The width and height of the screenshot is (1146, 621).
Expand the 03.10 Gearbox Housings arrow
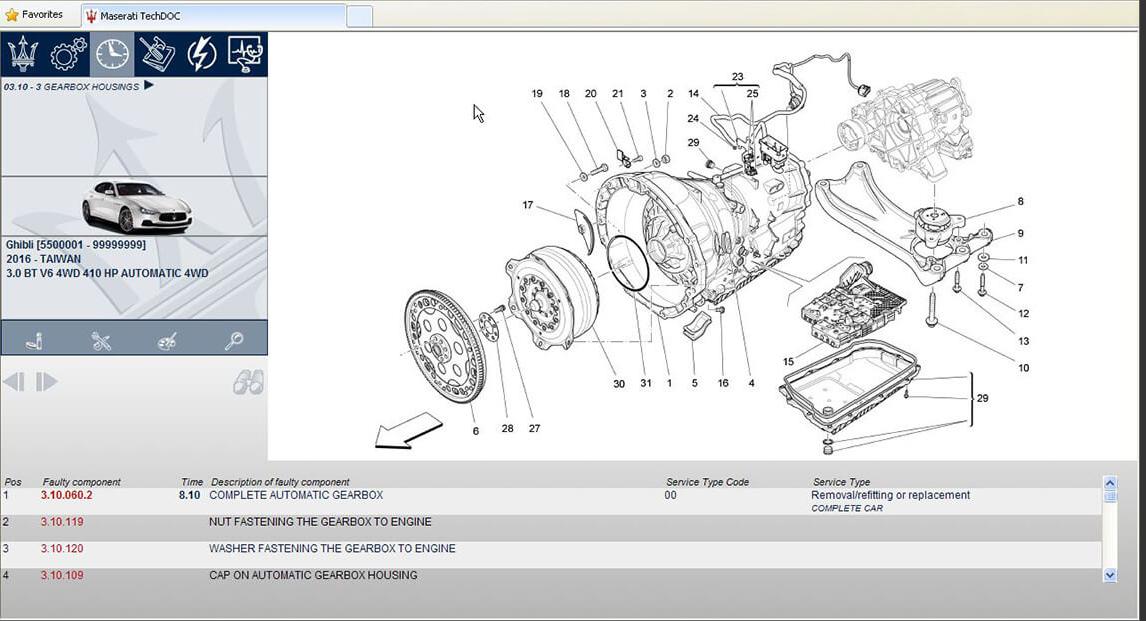pyautogui.click(x=149, y=86)
